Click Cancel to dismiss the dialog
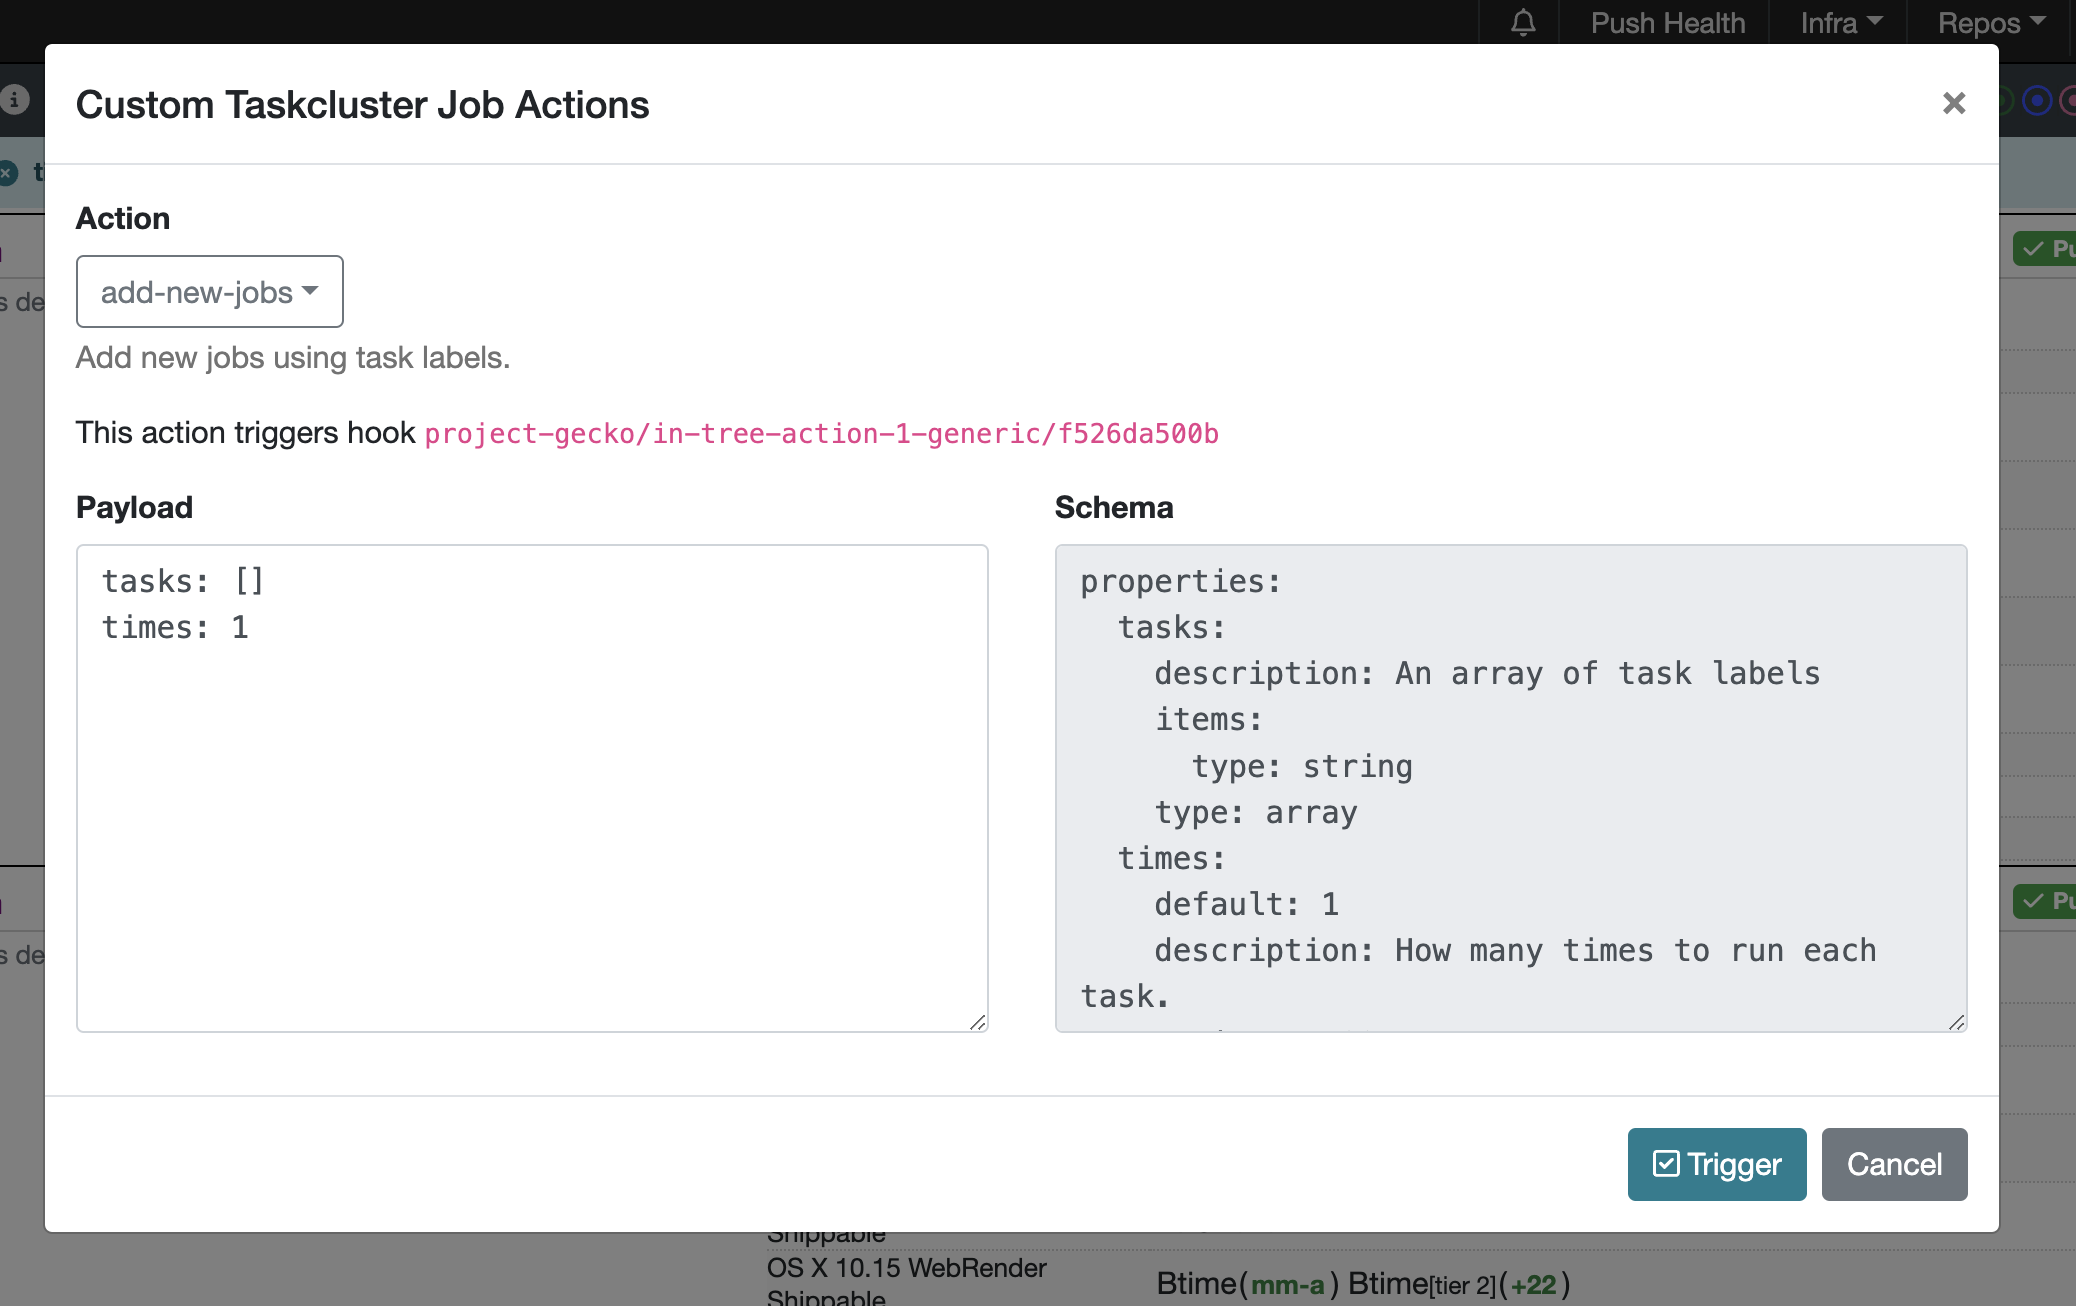Image resolution: width=2076 pixels, height=1306 pixels. (1893, 1163)
